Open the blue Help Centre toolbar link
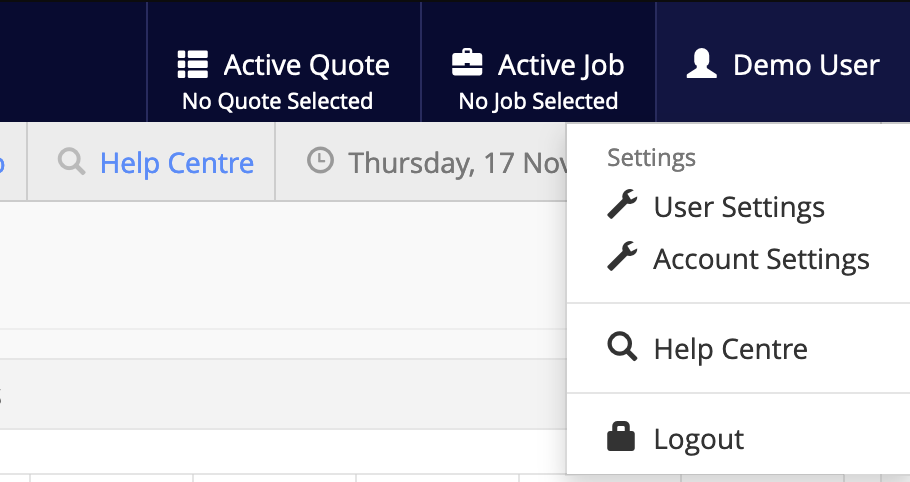 click(176, 162)
